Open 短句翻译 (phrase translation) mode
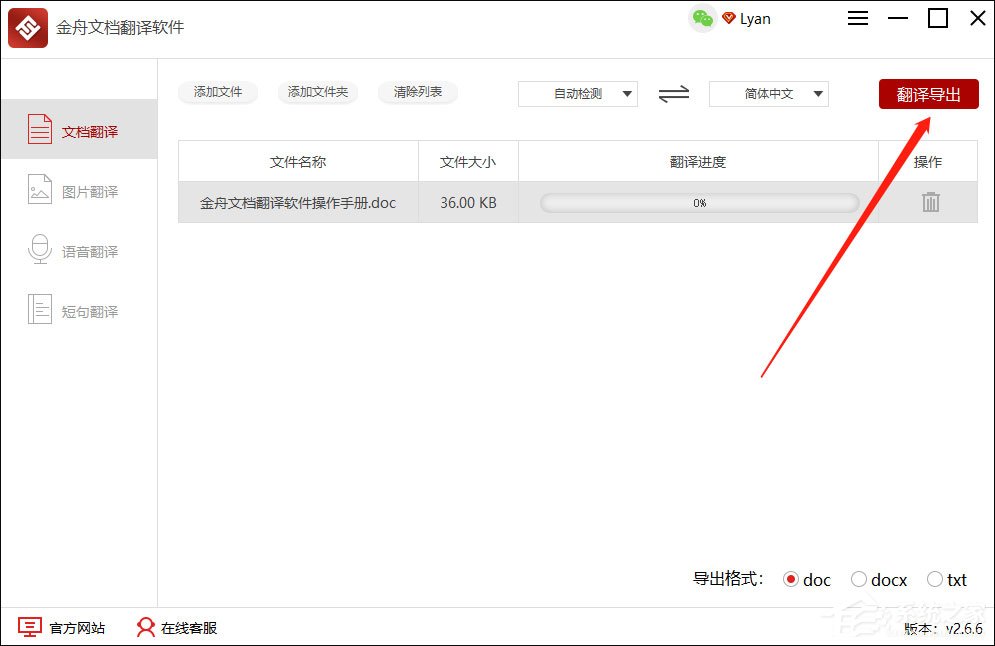Viewport: 995px width, 646px height. 79,310
